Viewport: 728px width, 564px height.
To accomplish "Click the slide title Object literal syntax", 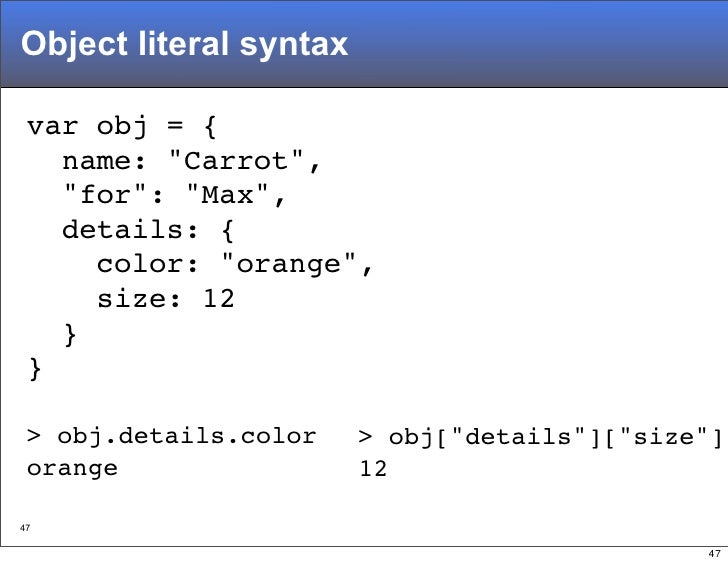I will [184, 45].
